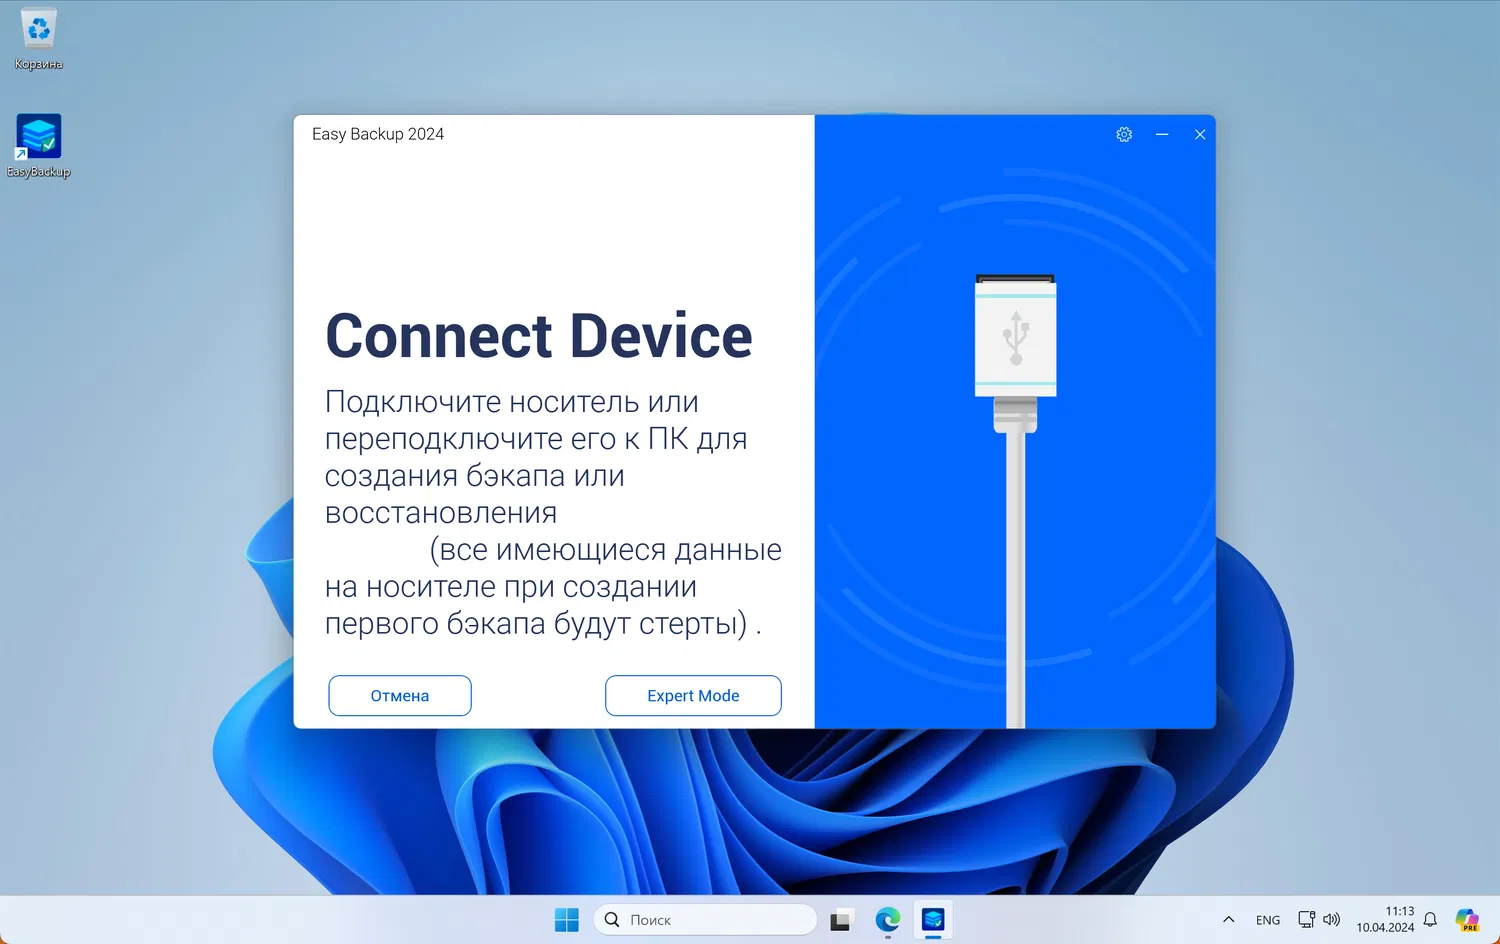The width and height of the screenshot is (1500, 944).
Task: Close the Easy Backup 2024 window
Action: [x=1200, y=134]
